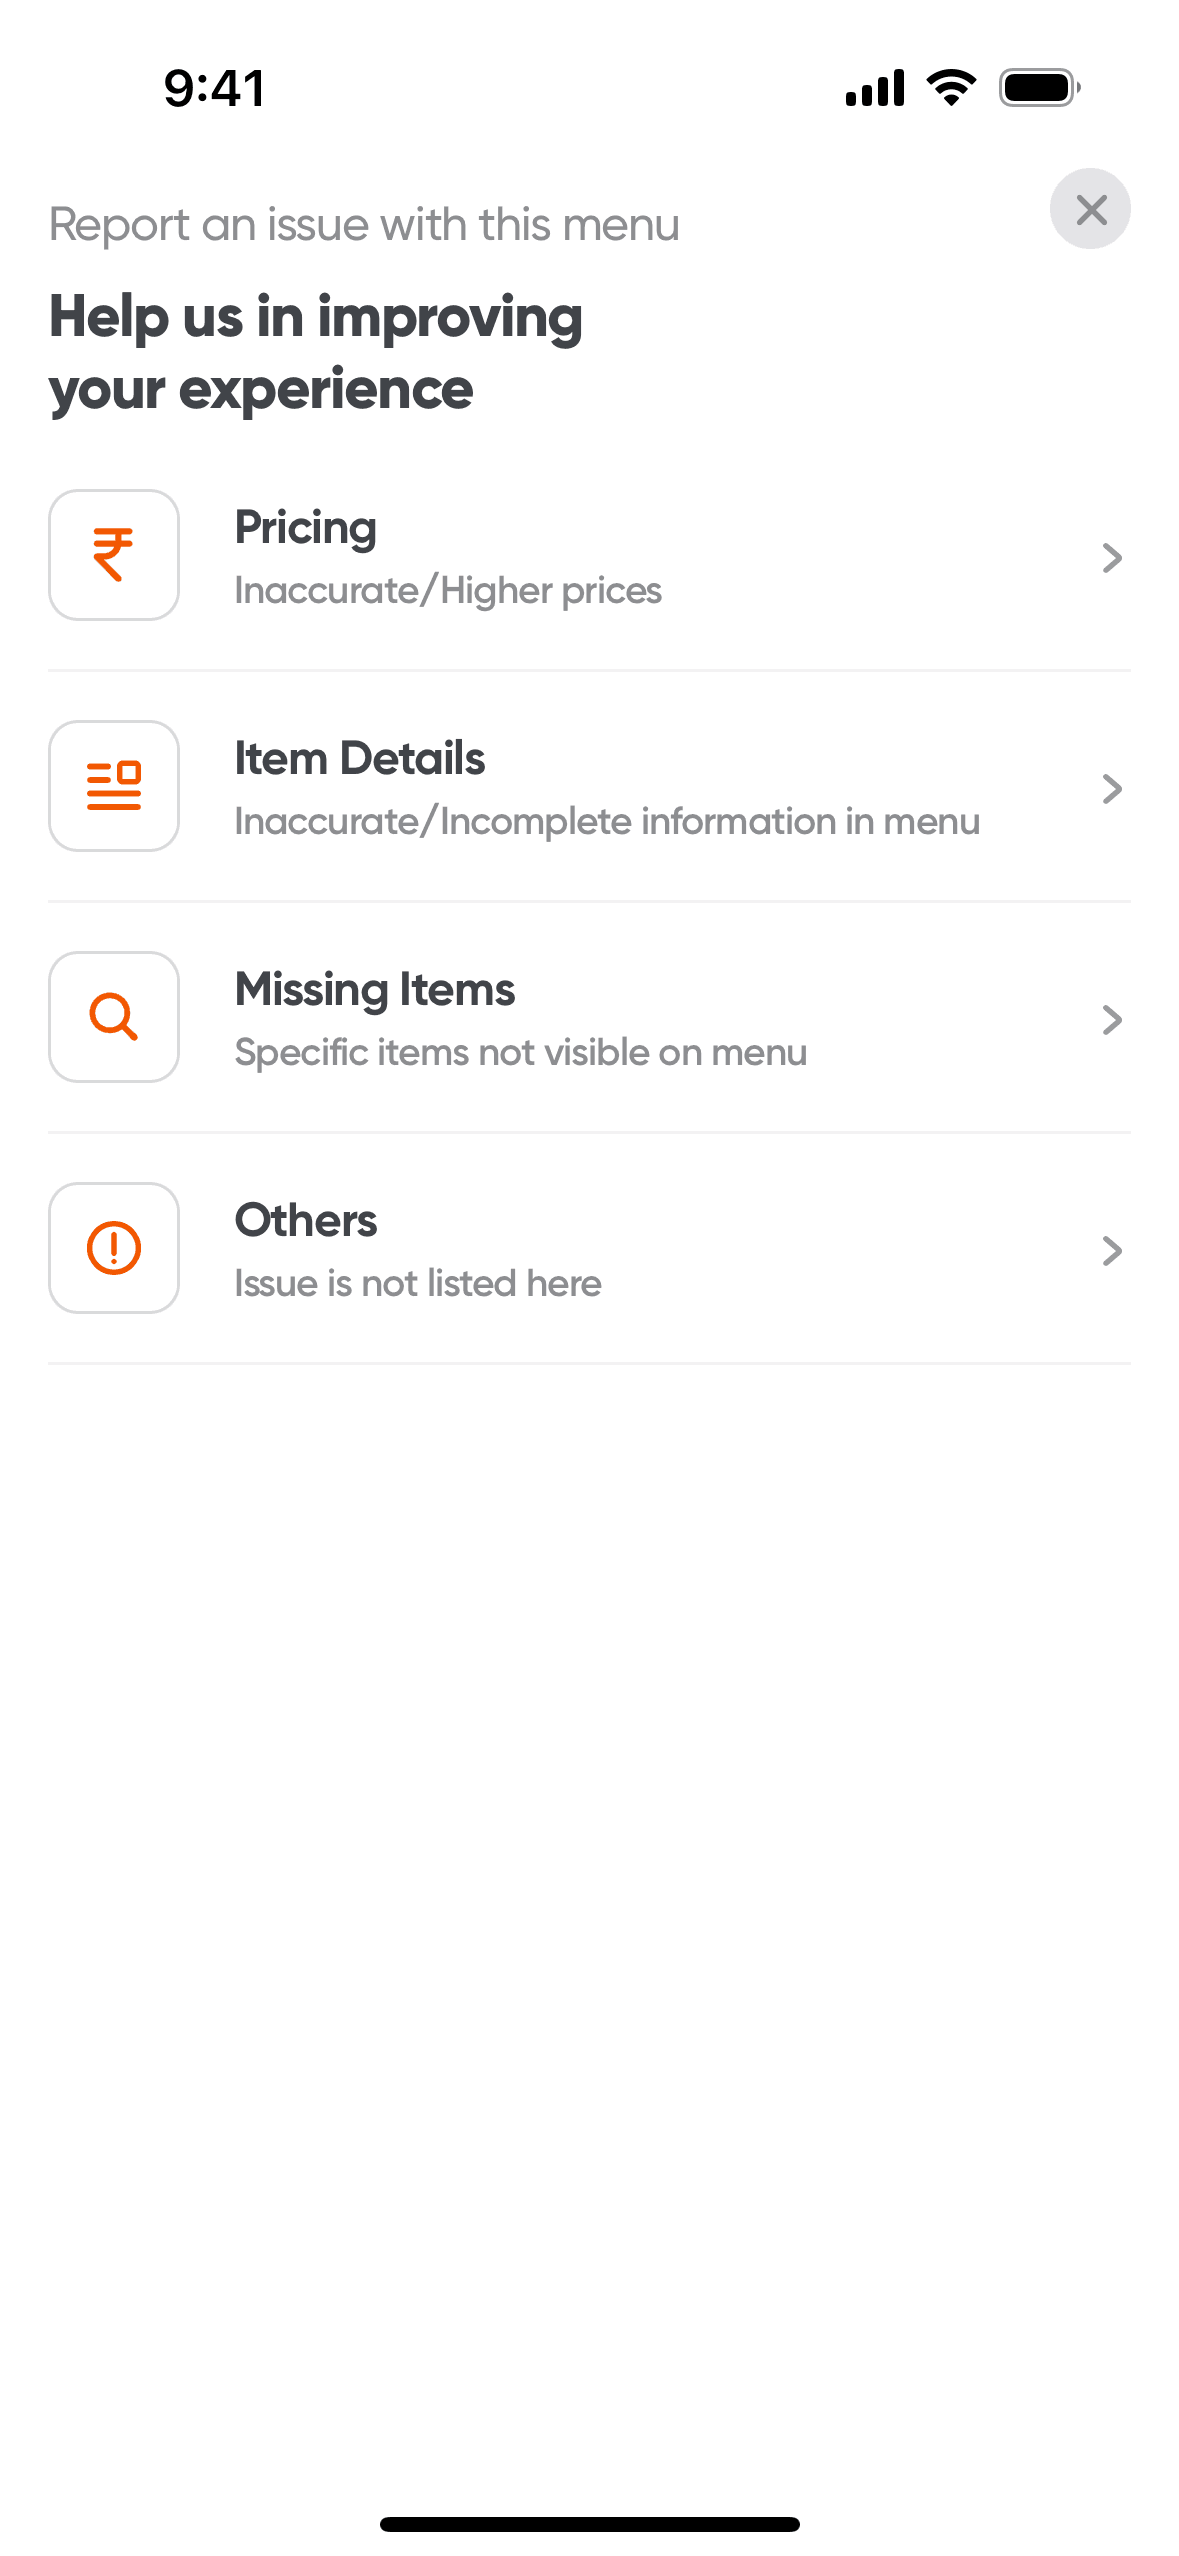Tap the exclamation icon for Others
Viewport: 1179px width, 2556px height.
coord(114,1248)
